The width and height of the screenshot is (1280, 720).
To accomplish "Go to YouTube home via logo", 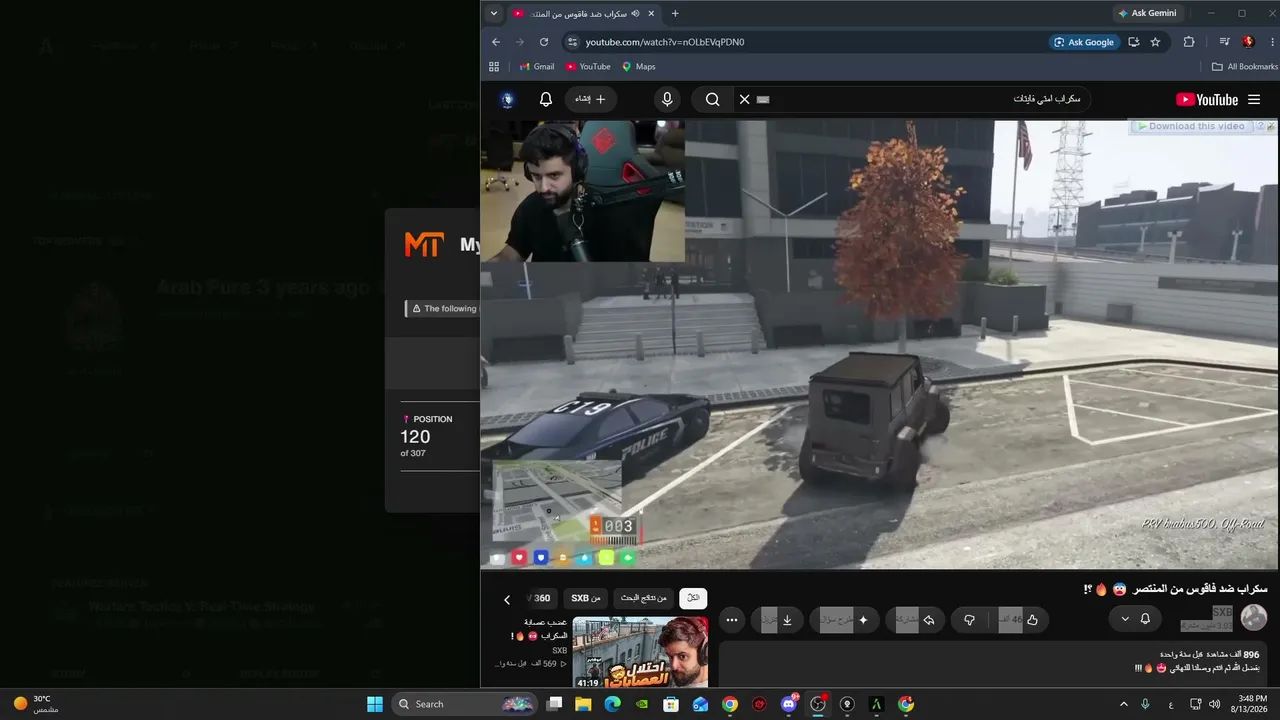I will [x=1207, y=100].
